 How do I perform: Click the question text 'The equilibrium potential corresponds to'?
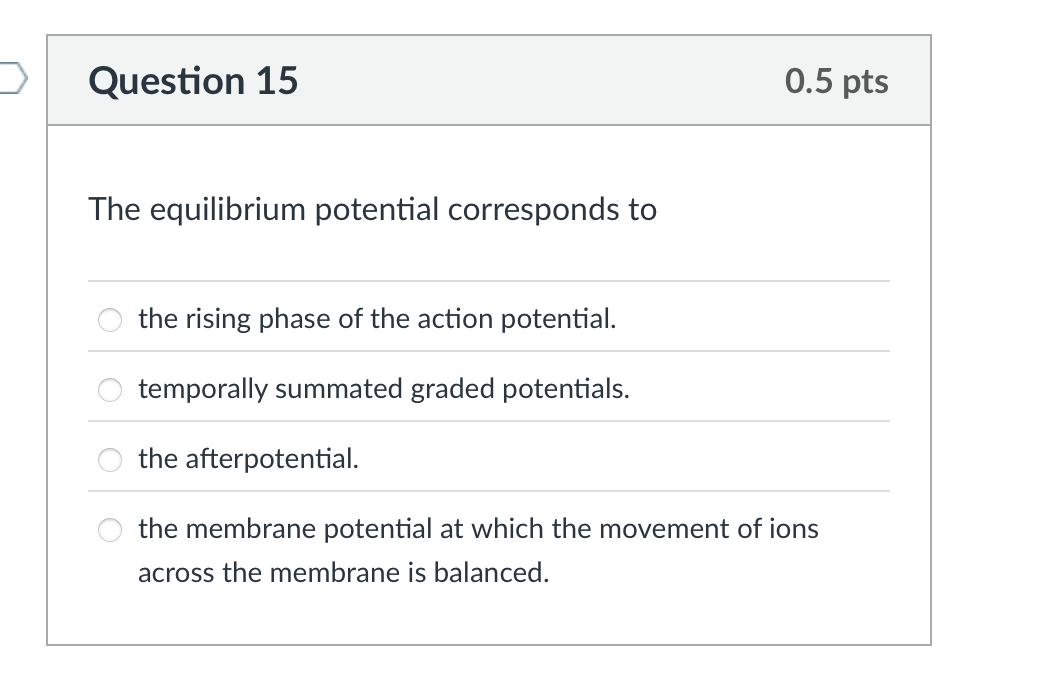pos(373,210)
